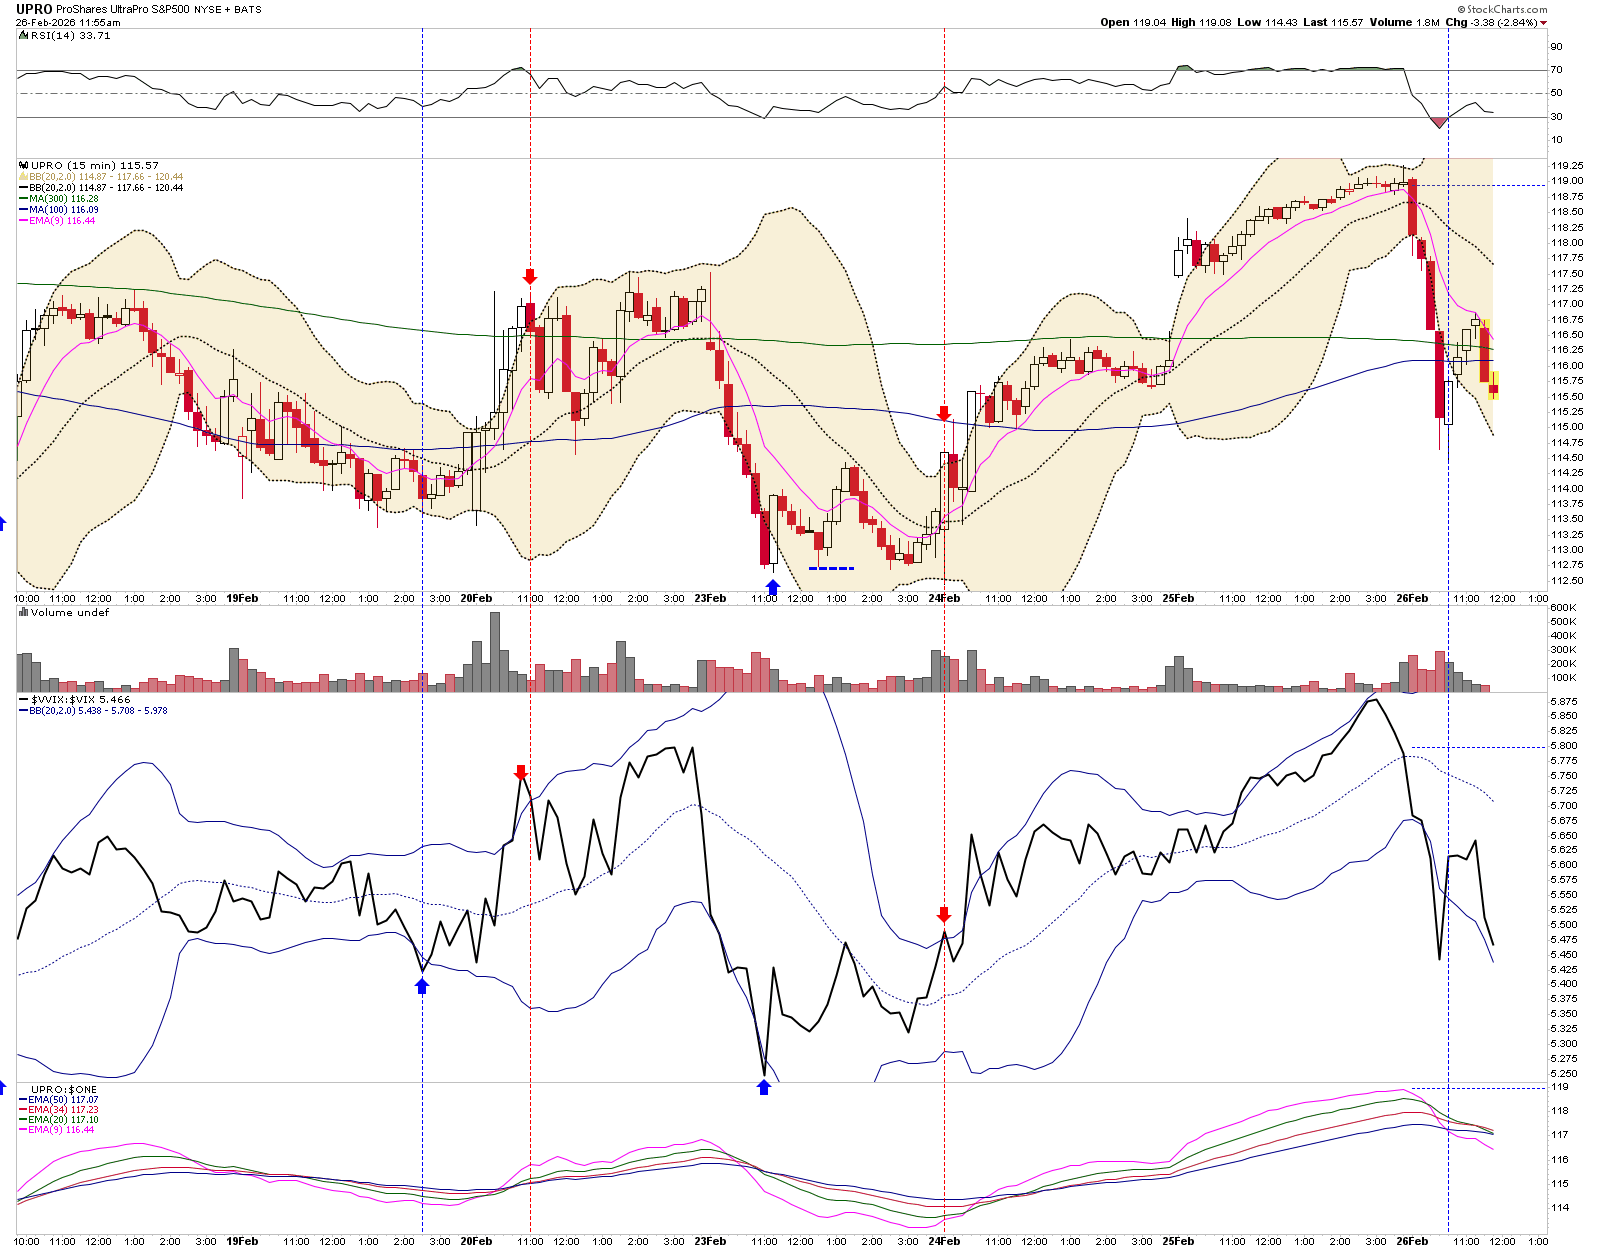Click the blue up arrow below 23Feb low candle

pos(772,587)
